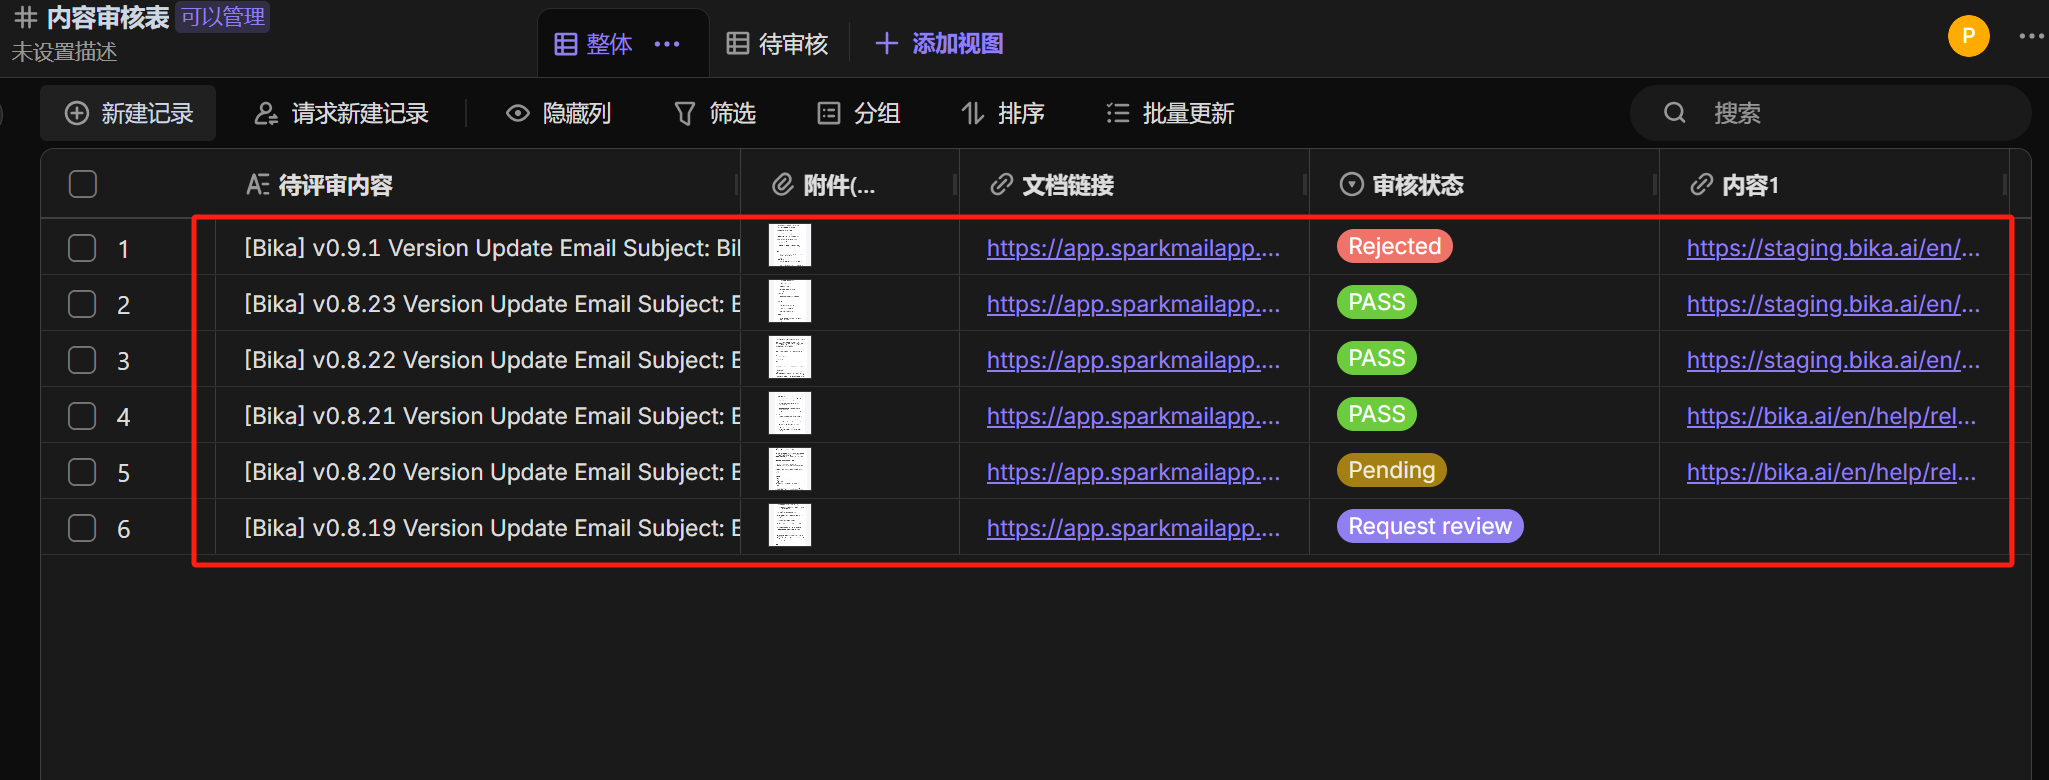Image resolution: width=2049 pixels, height=780 pixels.
Task: Open the 分组 group option
Action: 859,113
